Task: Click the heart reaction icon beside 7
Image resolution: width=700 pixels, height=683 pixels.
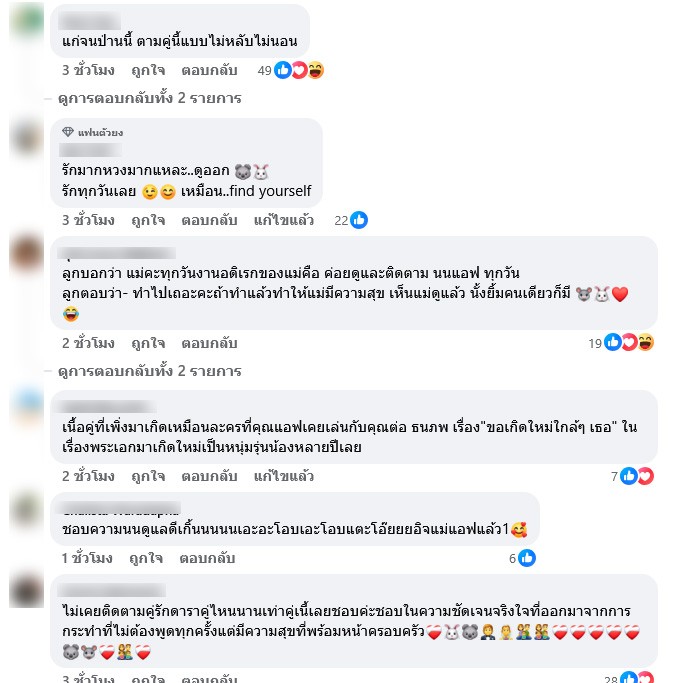Action: 645,476
